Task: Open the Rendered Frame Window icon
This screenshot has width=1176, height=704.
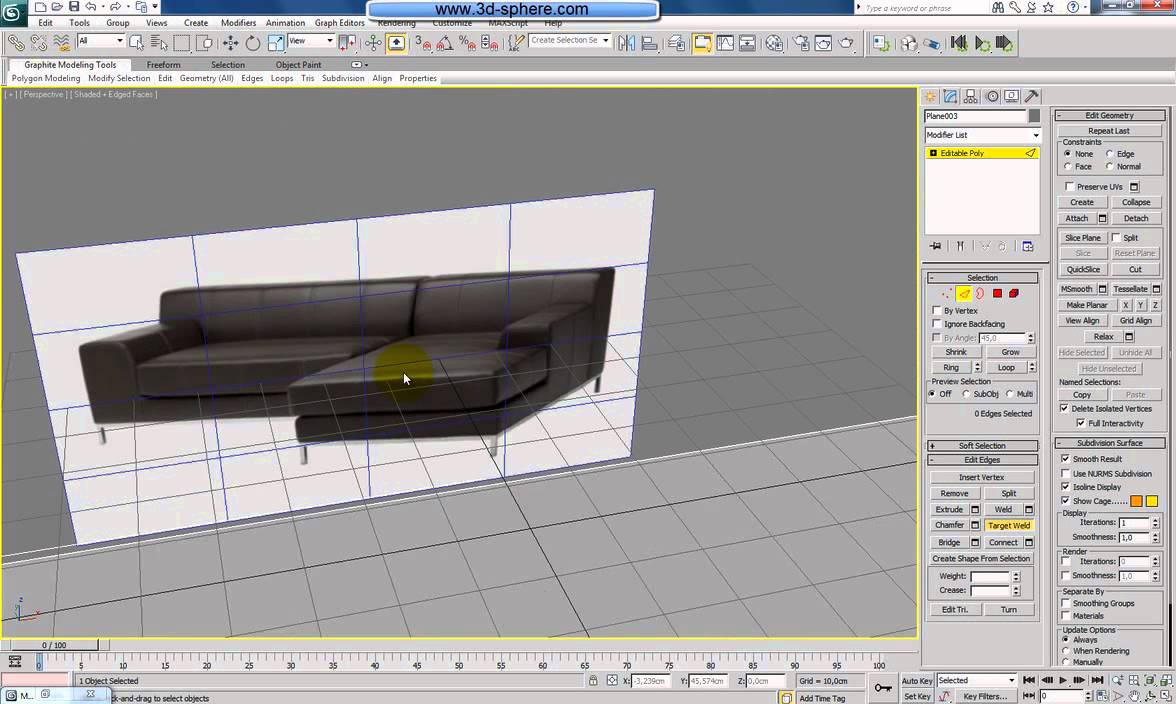Action: [x=824, y=43]
